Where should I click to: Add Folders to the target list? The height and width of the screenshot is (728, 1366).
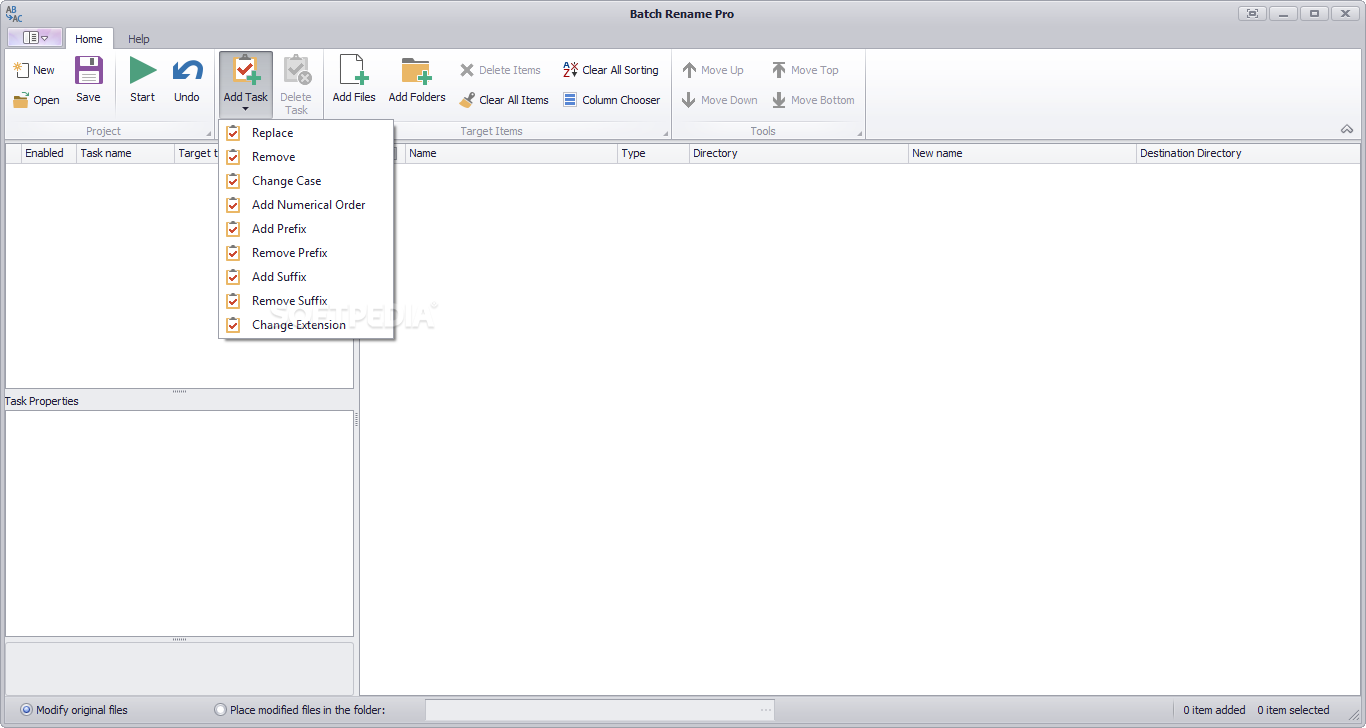click(417, 80)
